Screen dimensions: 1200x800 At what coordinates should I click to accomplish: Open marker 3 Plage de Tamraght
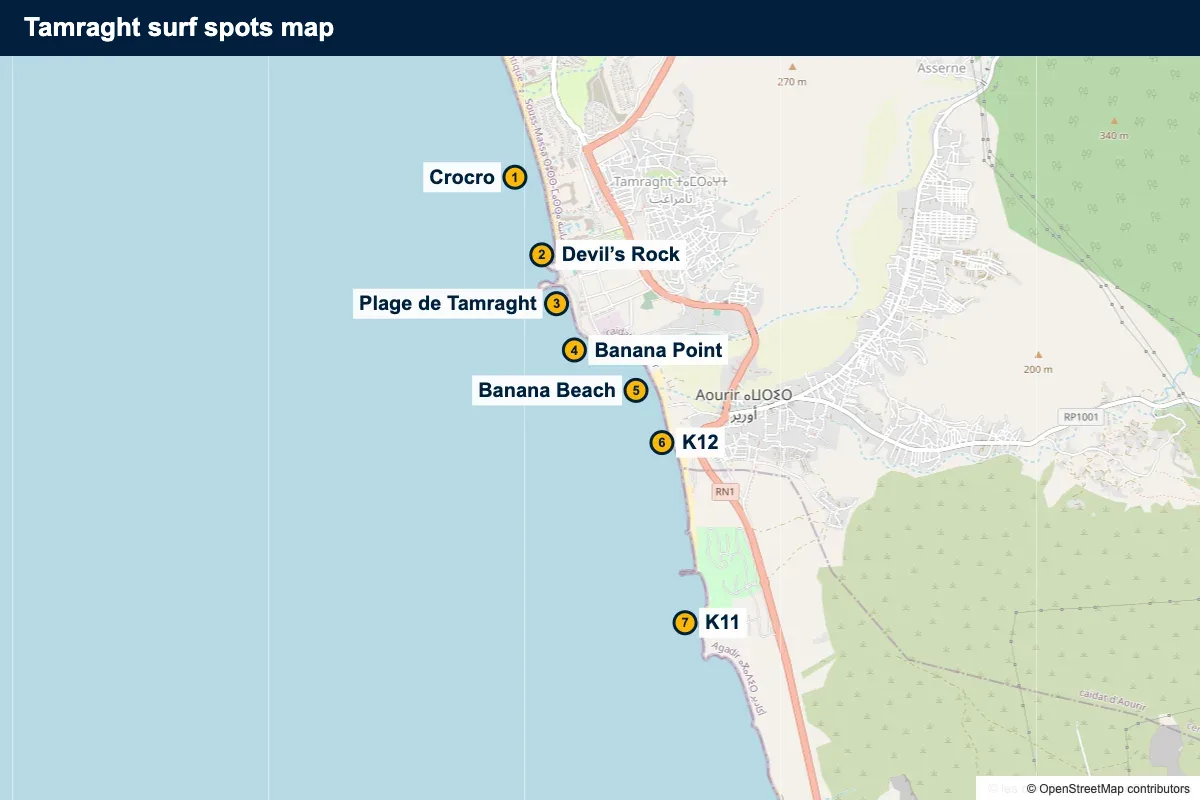point(557,303)
